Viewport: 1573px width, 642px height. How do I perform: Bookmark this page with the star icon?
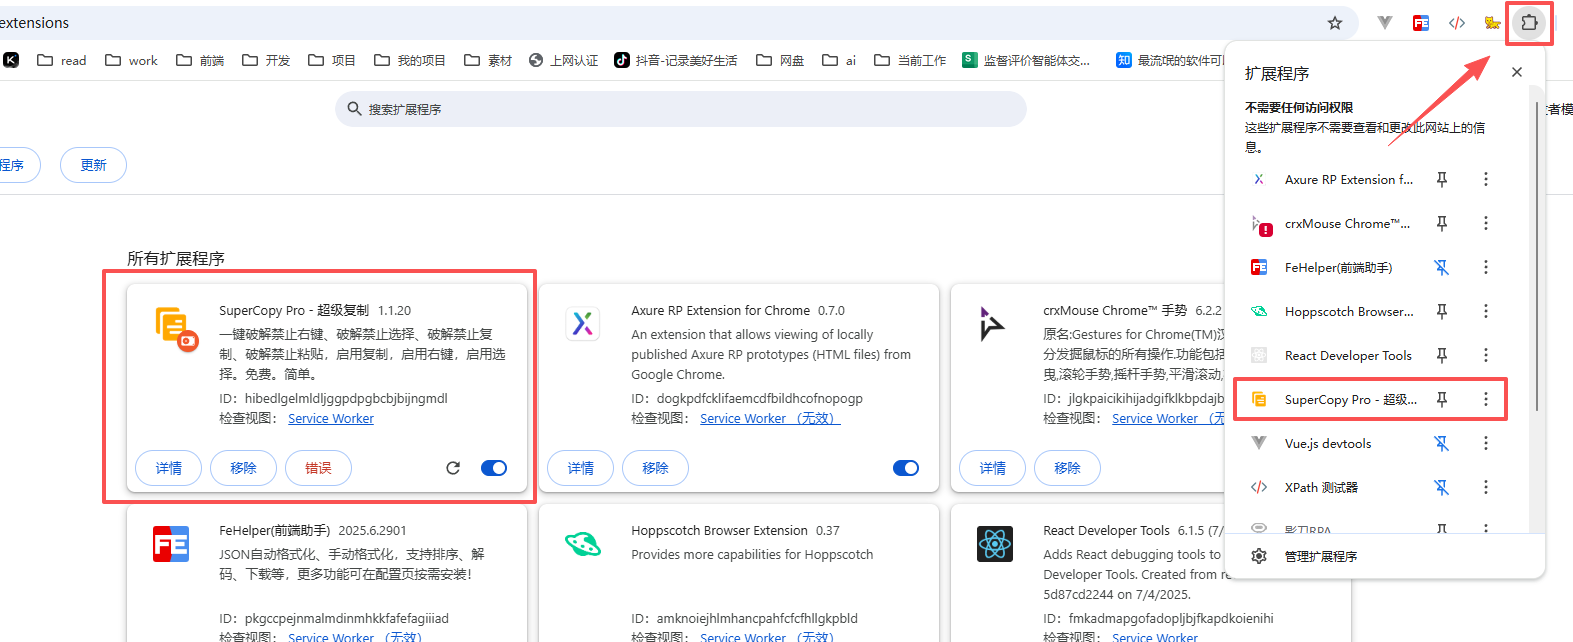(1335, 23)
